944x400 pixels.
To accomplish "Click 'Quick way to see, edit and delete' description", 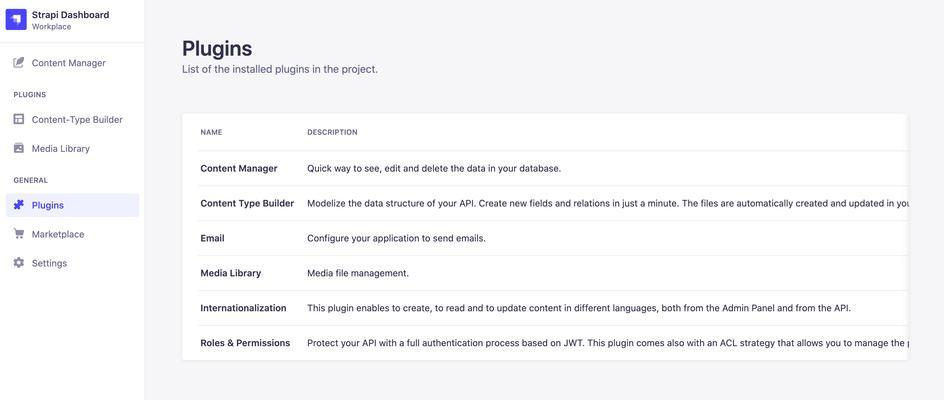I will (x=434, y=168).
